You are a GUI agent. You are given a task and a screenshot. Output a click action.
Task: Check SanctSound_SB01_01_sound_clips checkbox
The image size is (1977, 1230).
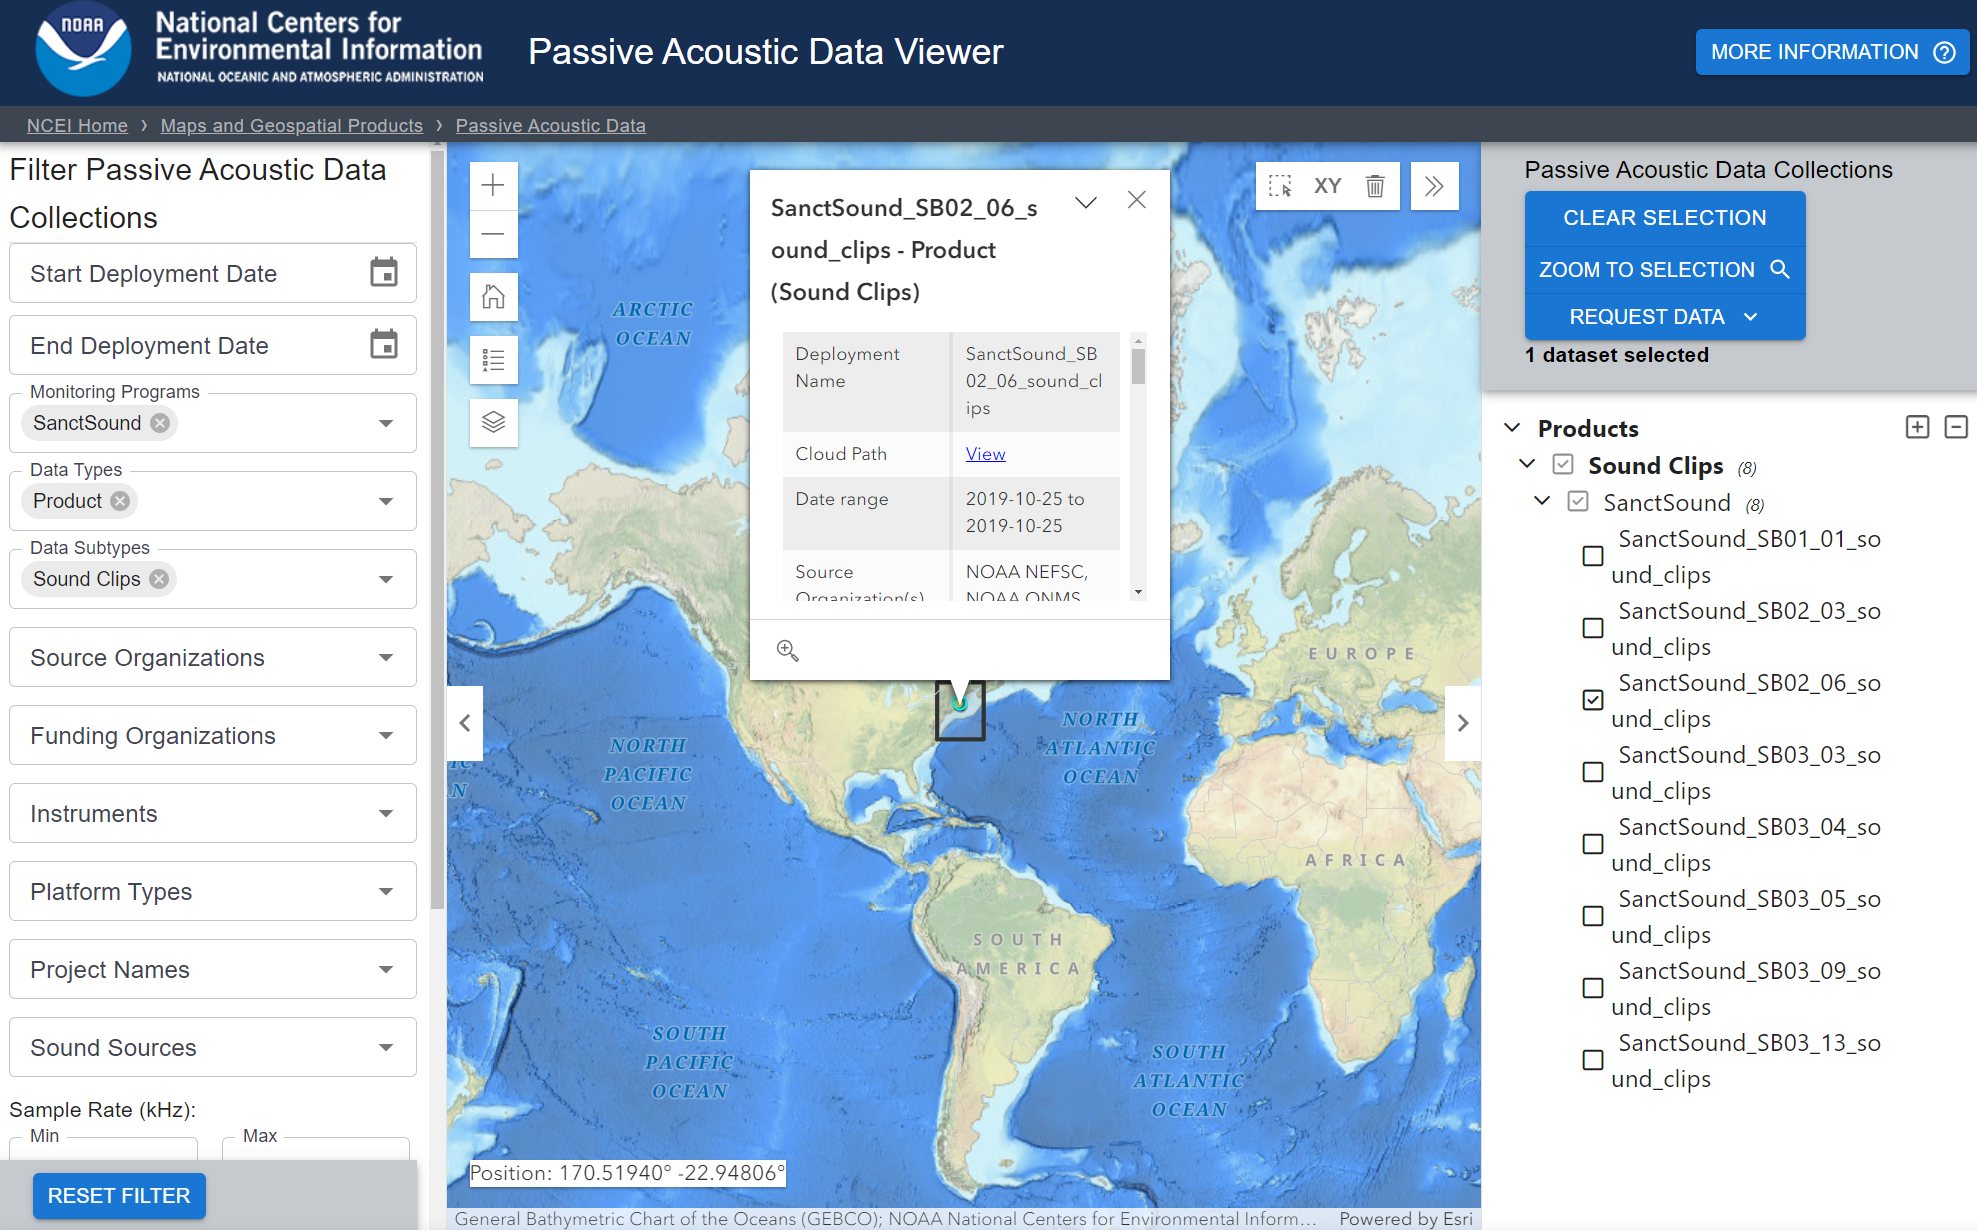pos(1593,556)
